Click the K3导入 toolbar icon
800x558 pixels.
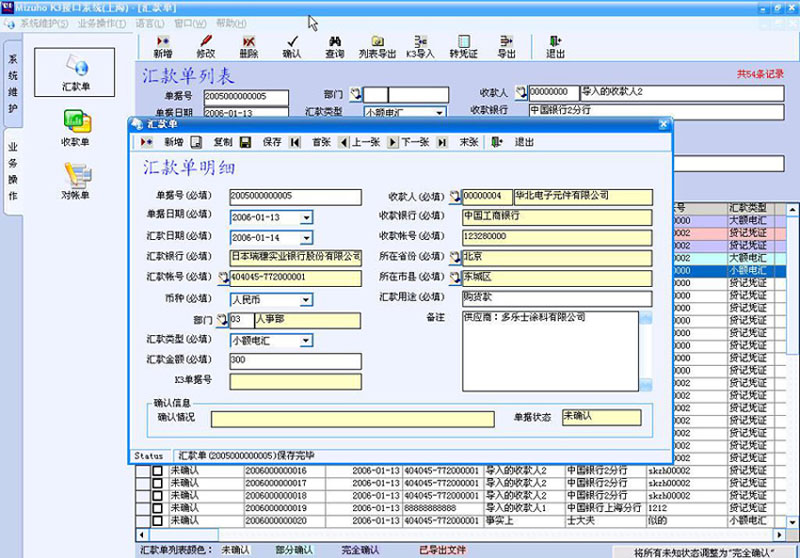click(x=420, y=46)
